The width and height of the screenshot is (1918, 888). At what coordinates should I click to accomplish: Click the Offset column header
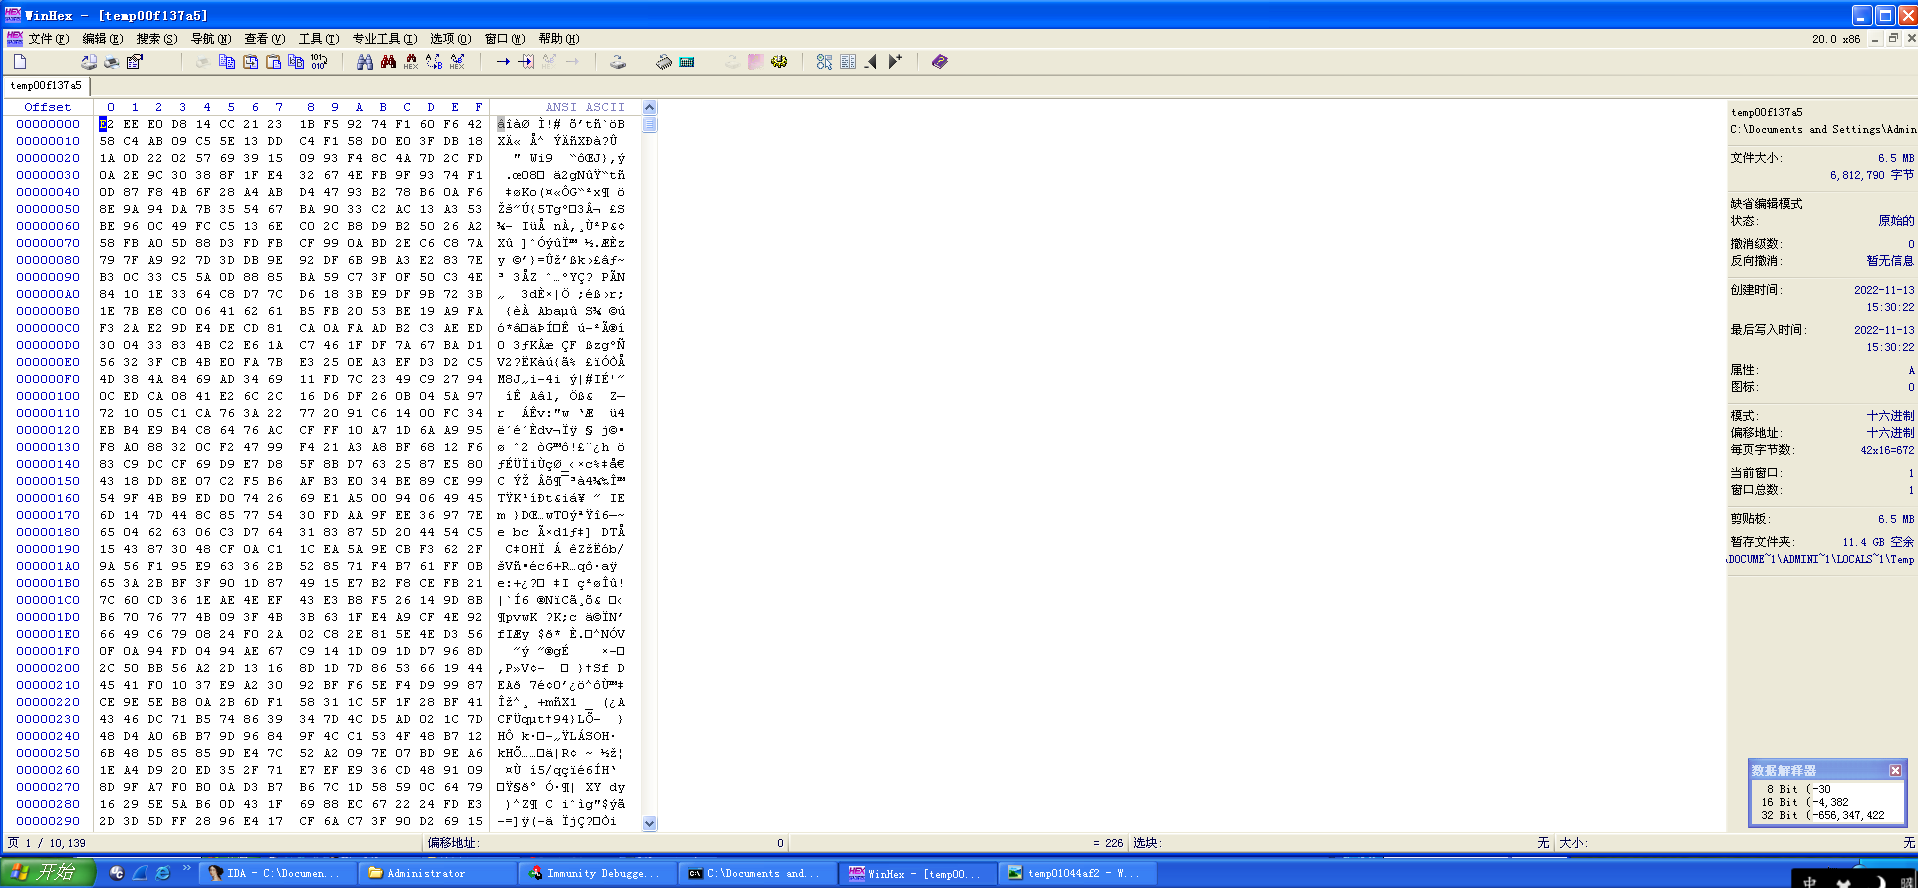click(x=48, y=107)
